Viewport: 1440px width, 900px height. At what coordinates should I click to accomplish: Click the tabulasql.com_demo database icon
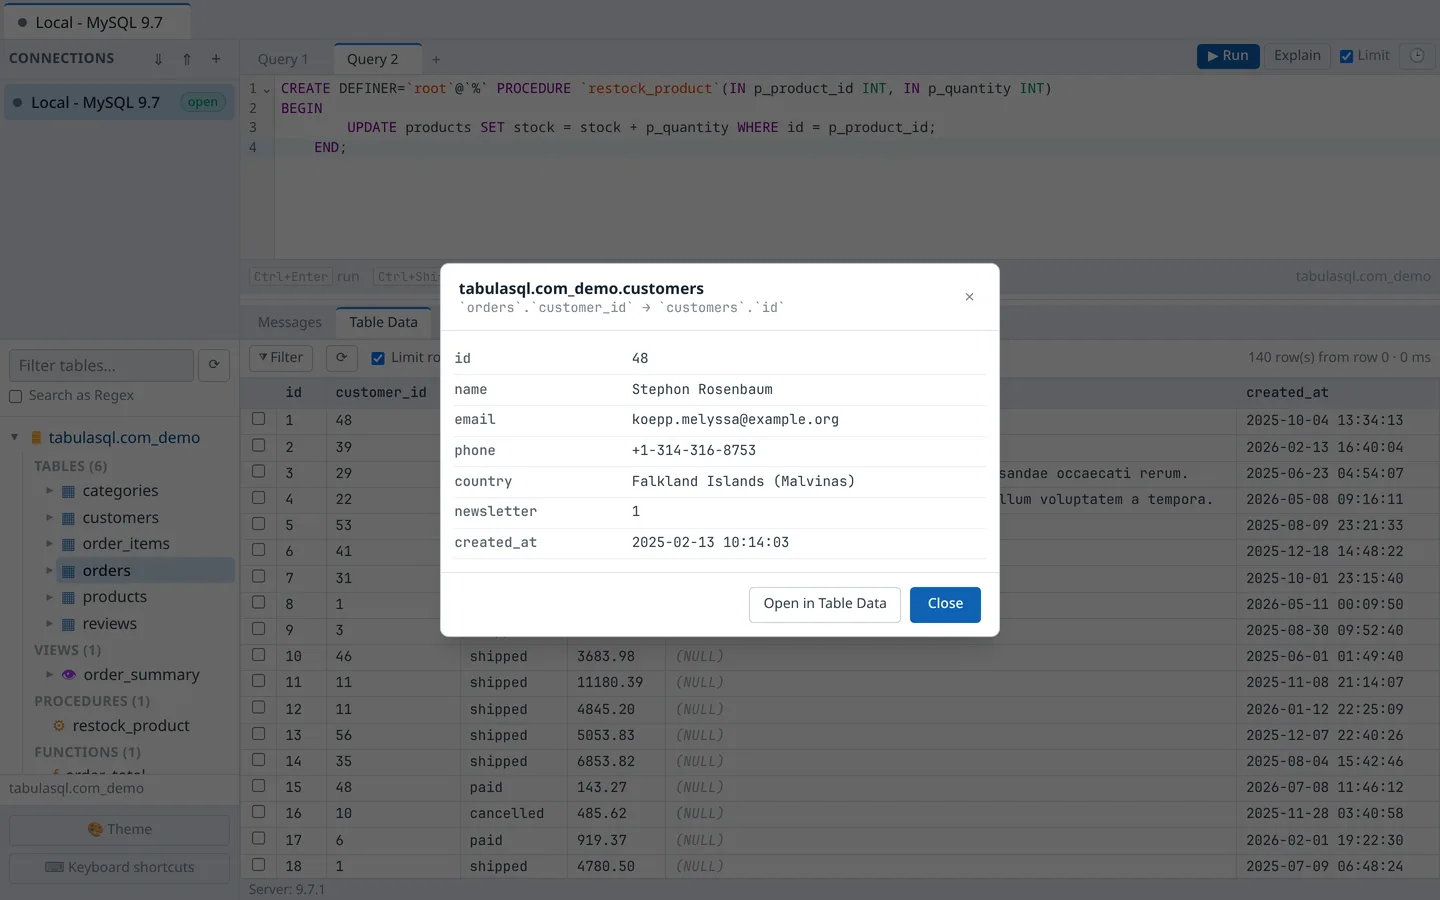click(36, 438)
